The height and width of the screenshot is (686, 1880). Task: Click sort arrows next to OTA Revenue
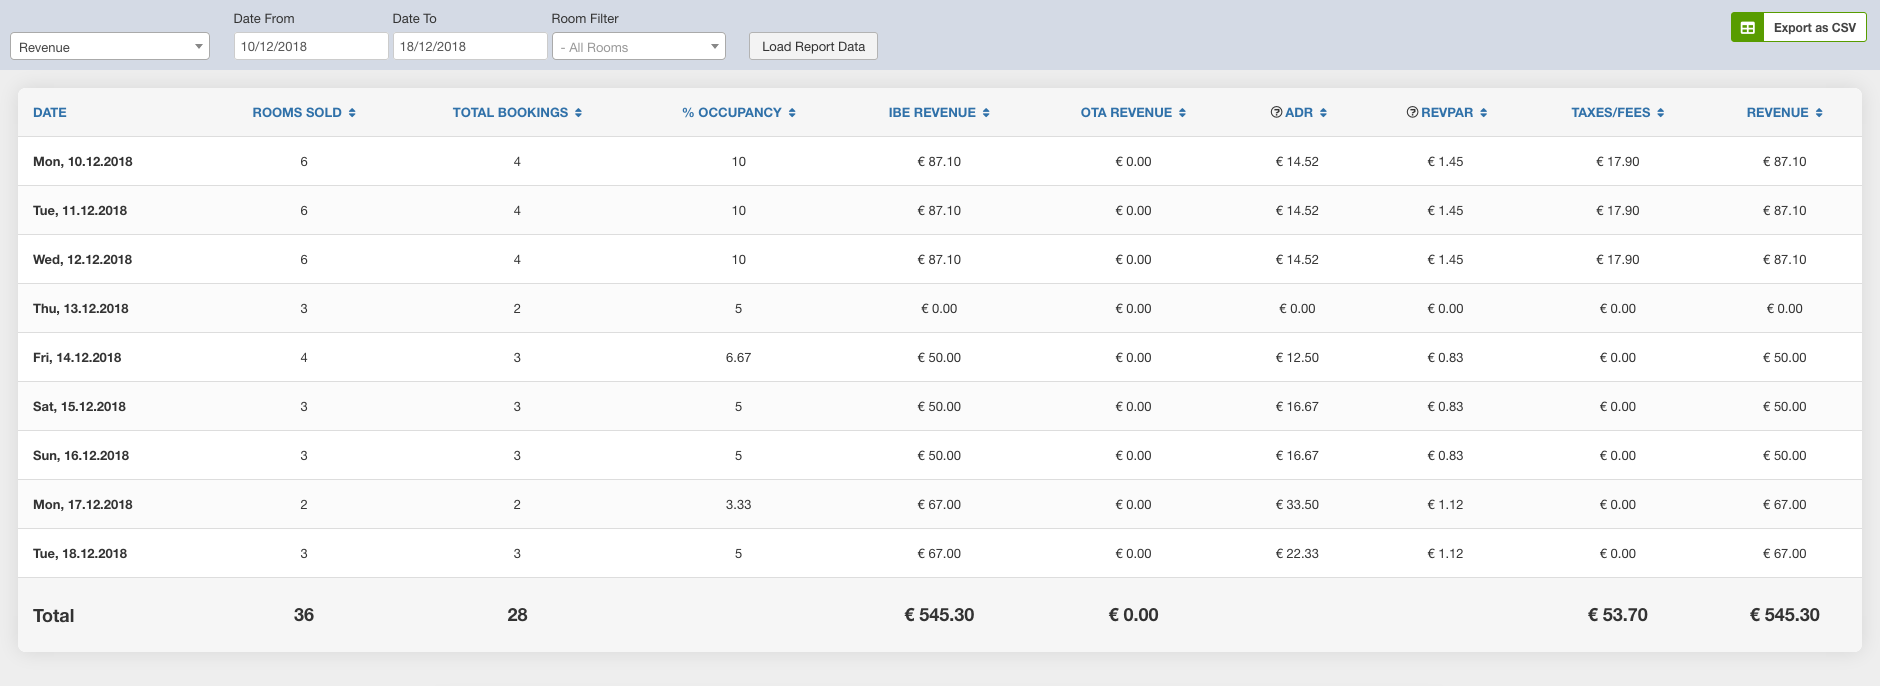point(1182,113)
